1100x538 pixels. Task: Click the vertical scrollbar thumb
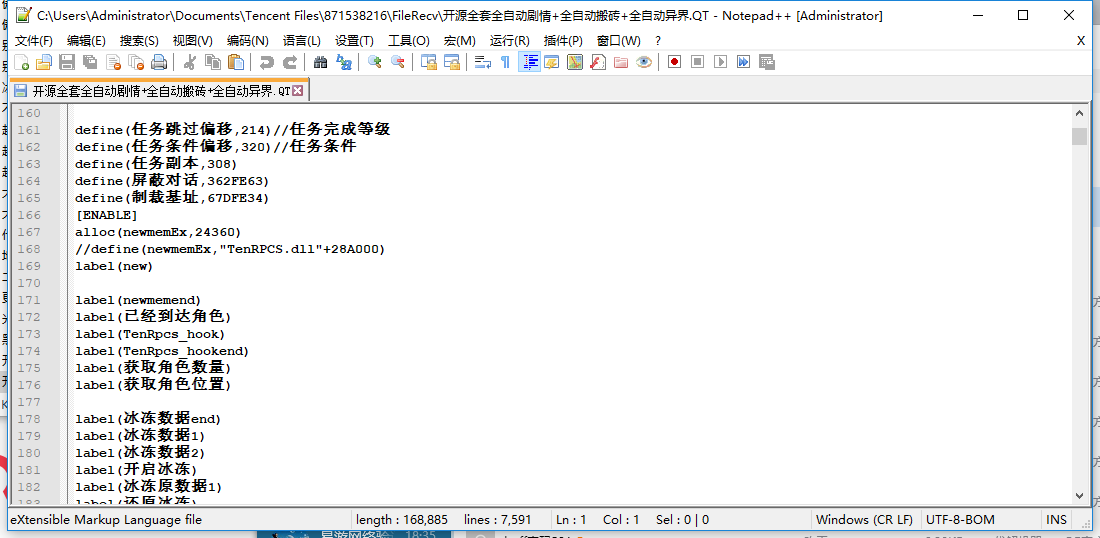[1080, 136]
